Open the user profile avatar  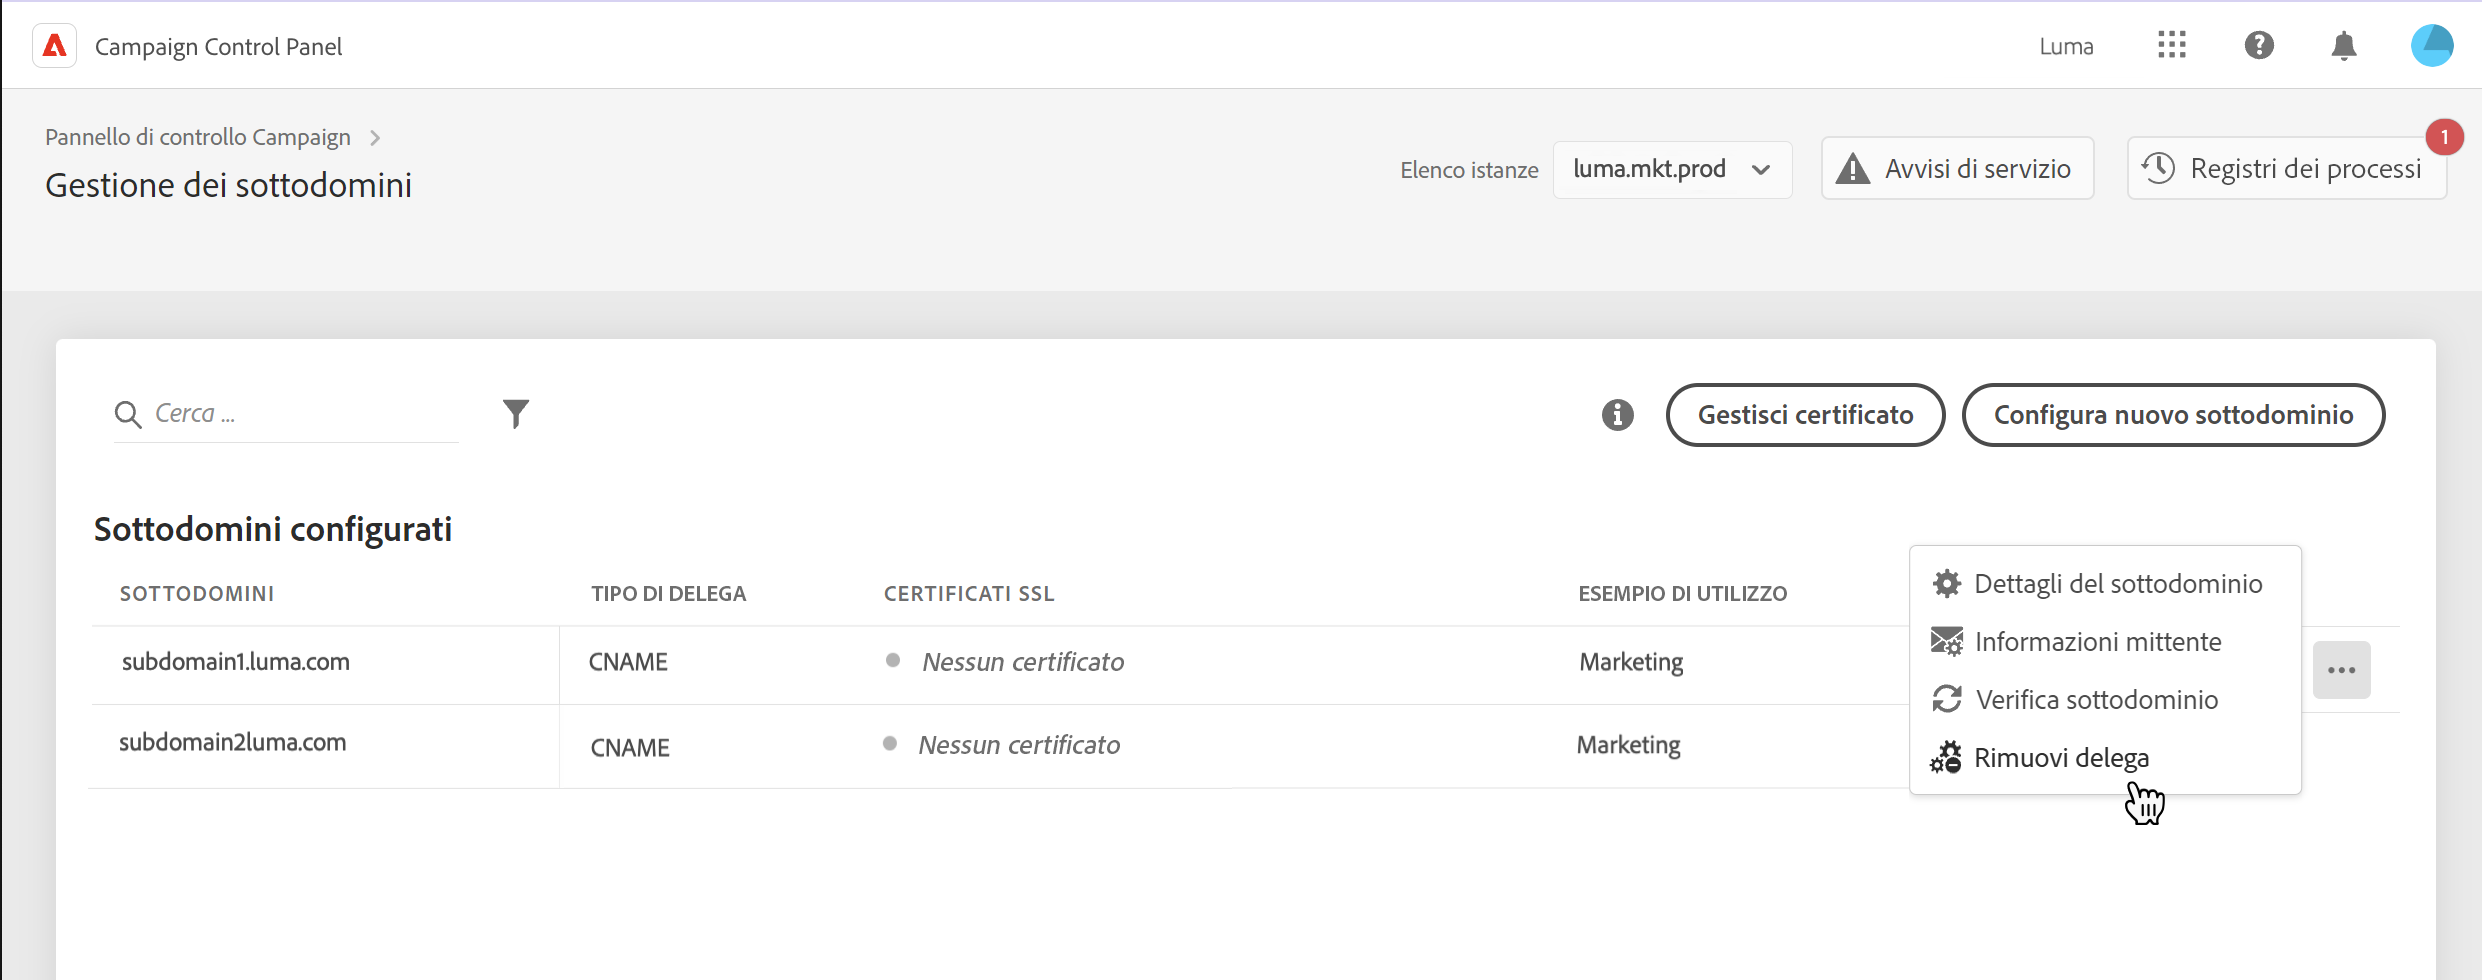coord(2431,45)
